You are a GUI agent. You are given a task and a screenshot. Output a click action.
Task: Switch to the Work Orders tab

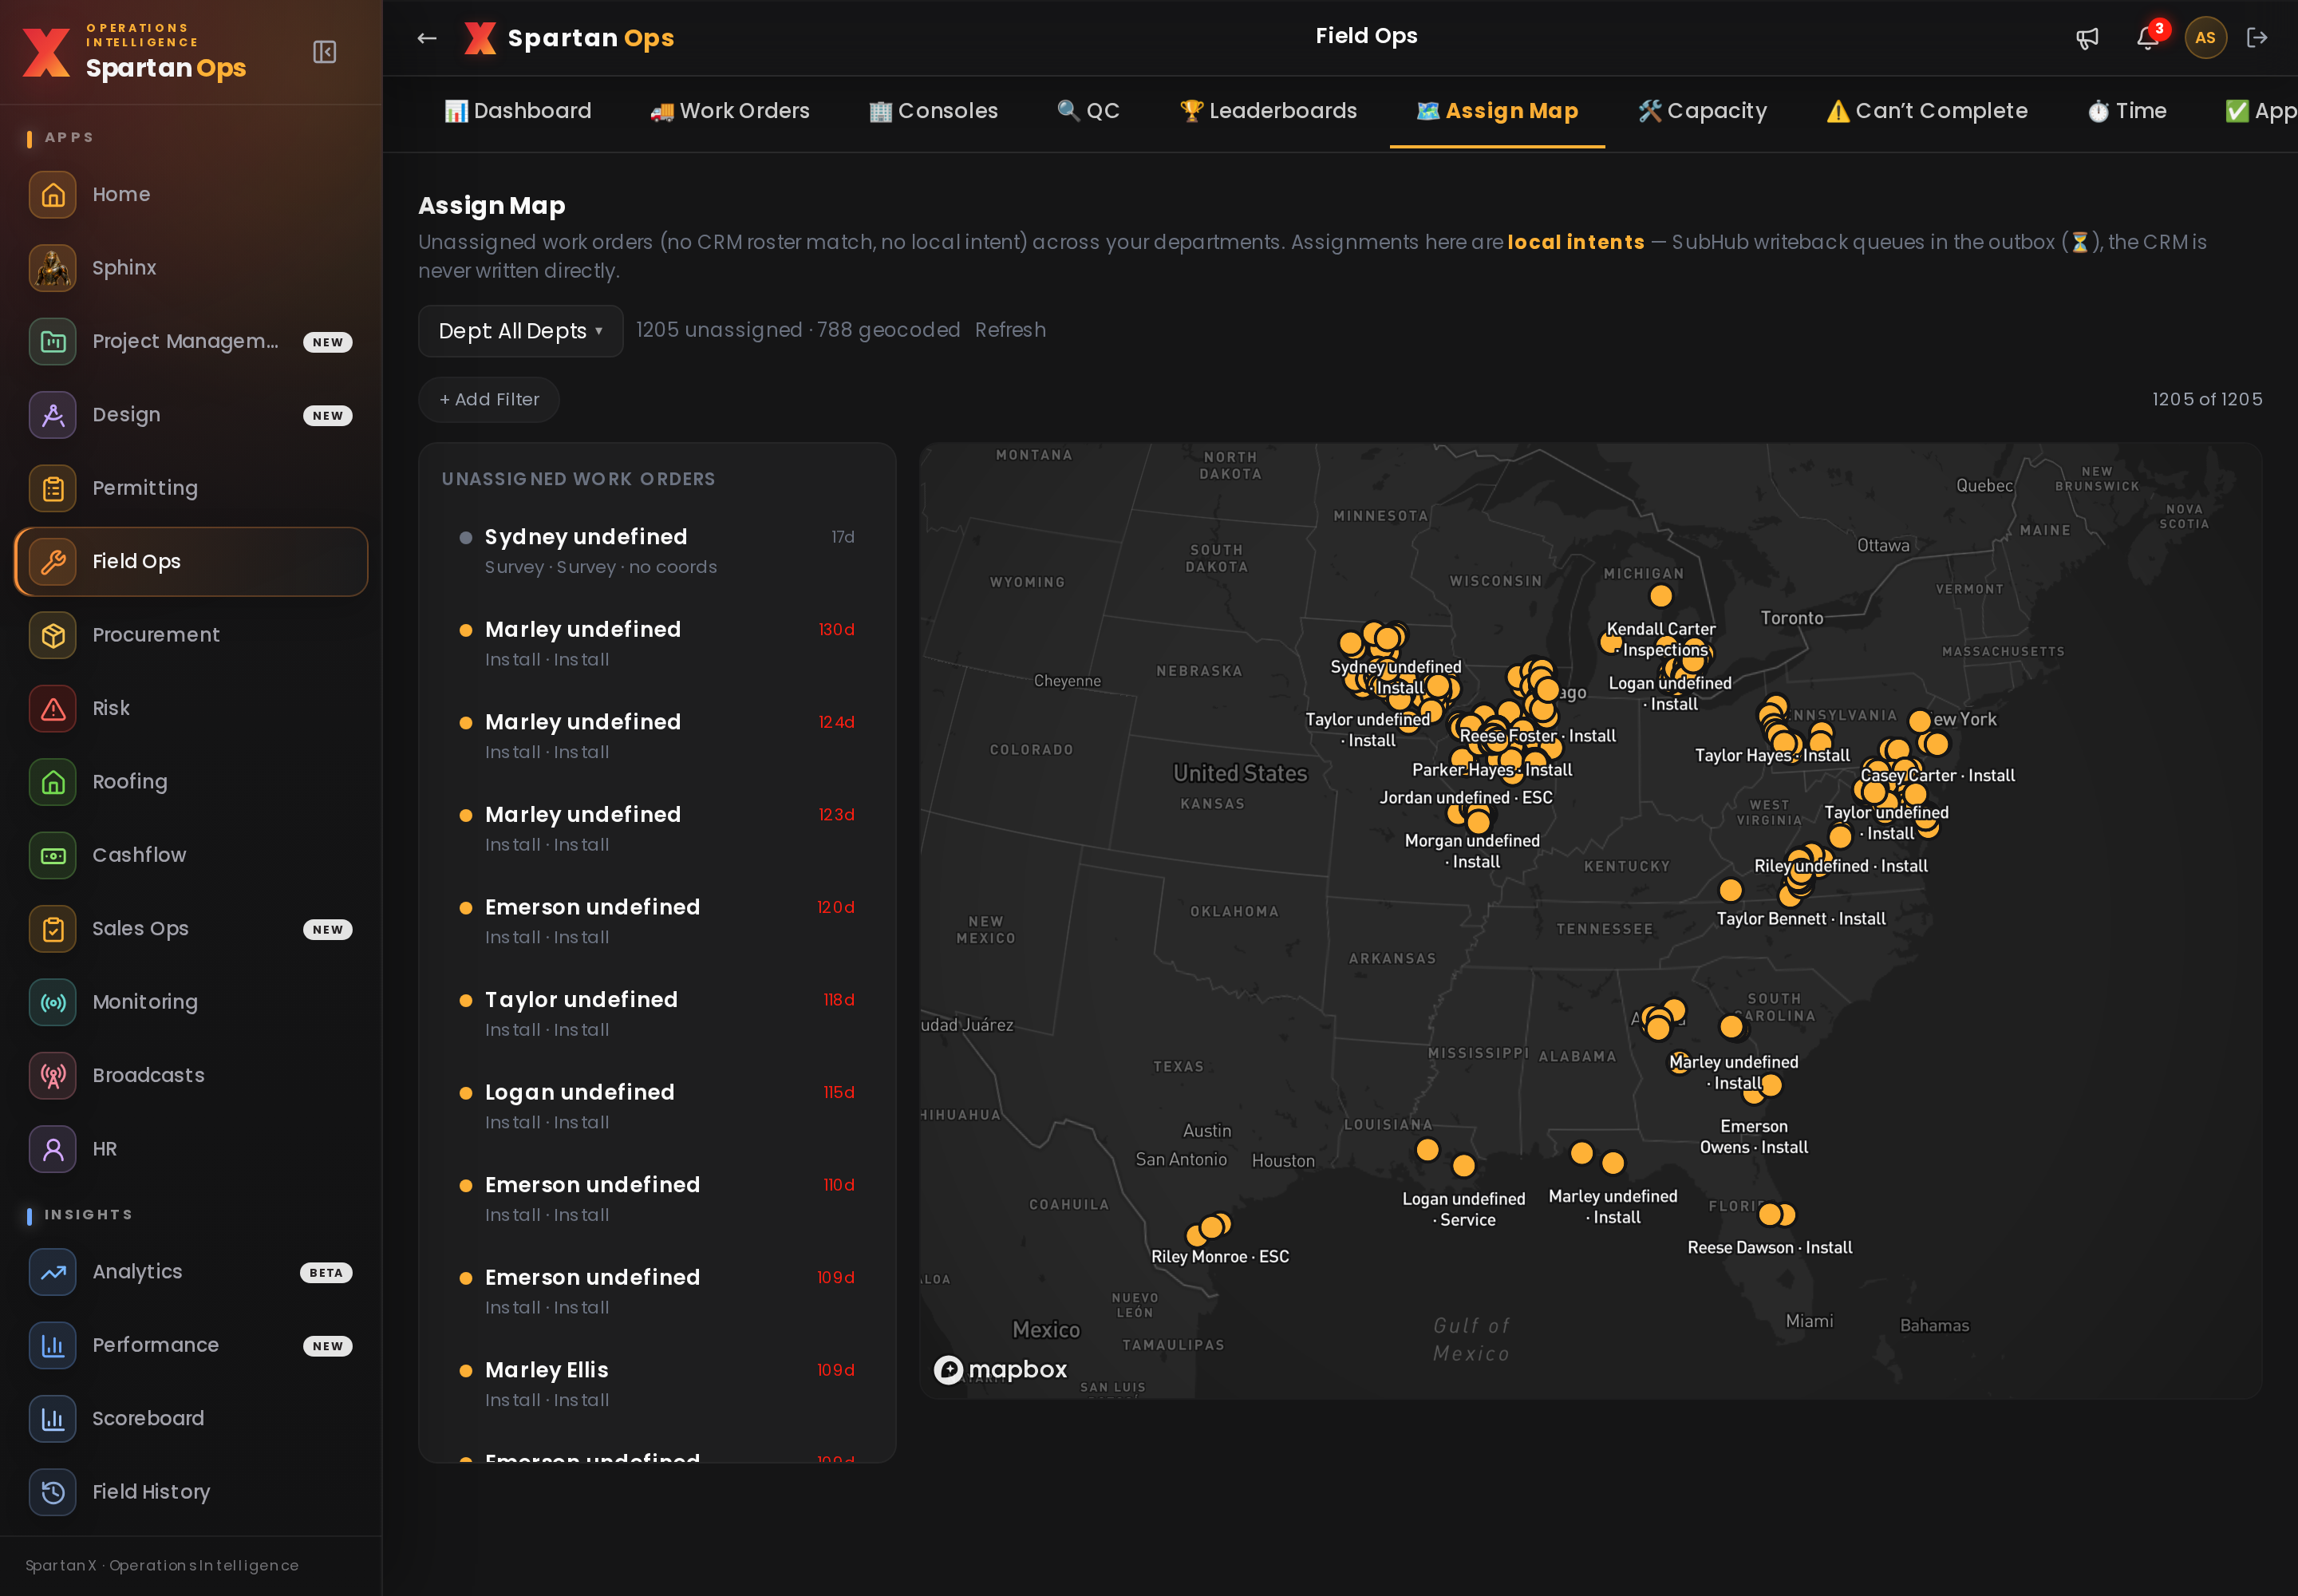tap(730, 111)
